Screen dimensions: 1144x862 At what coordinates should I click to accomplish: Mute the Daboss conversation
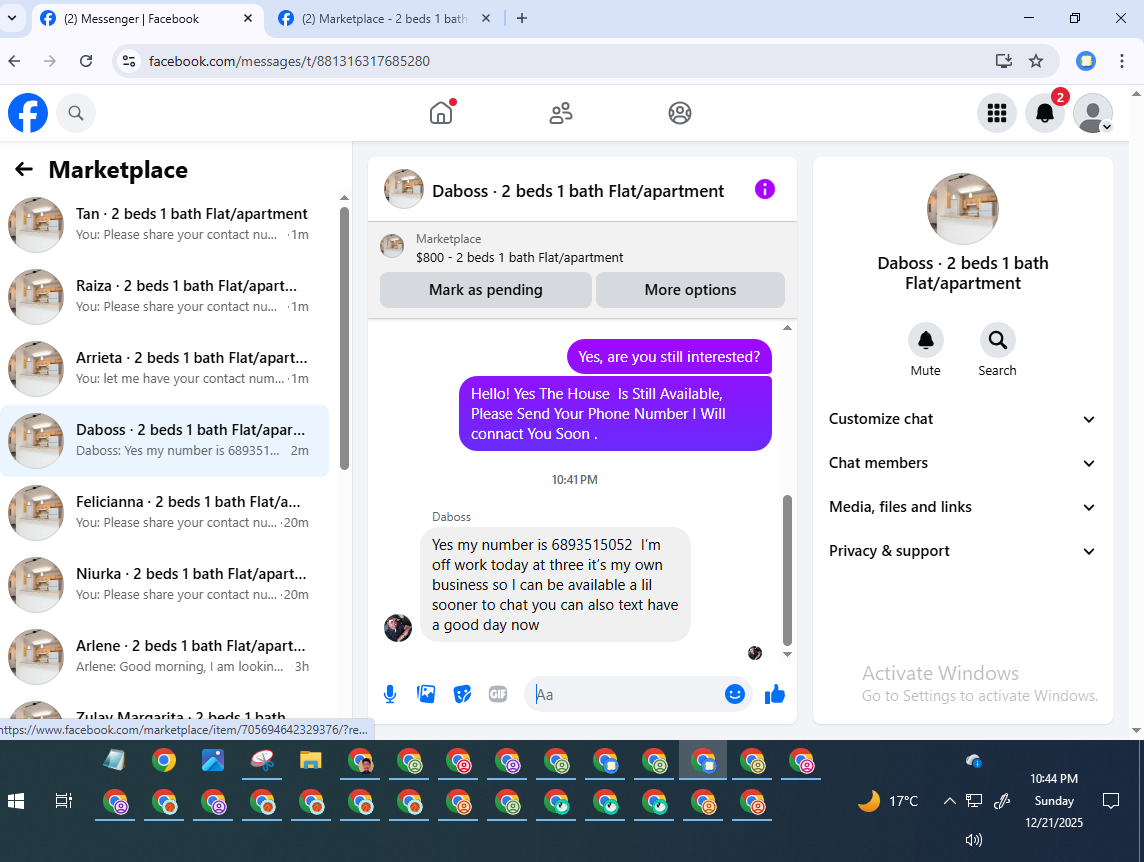coord(925,340)
